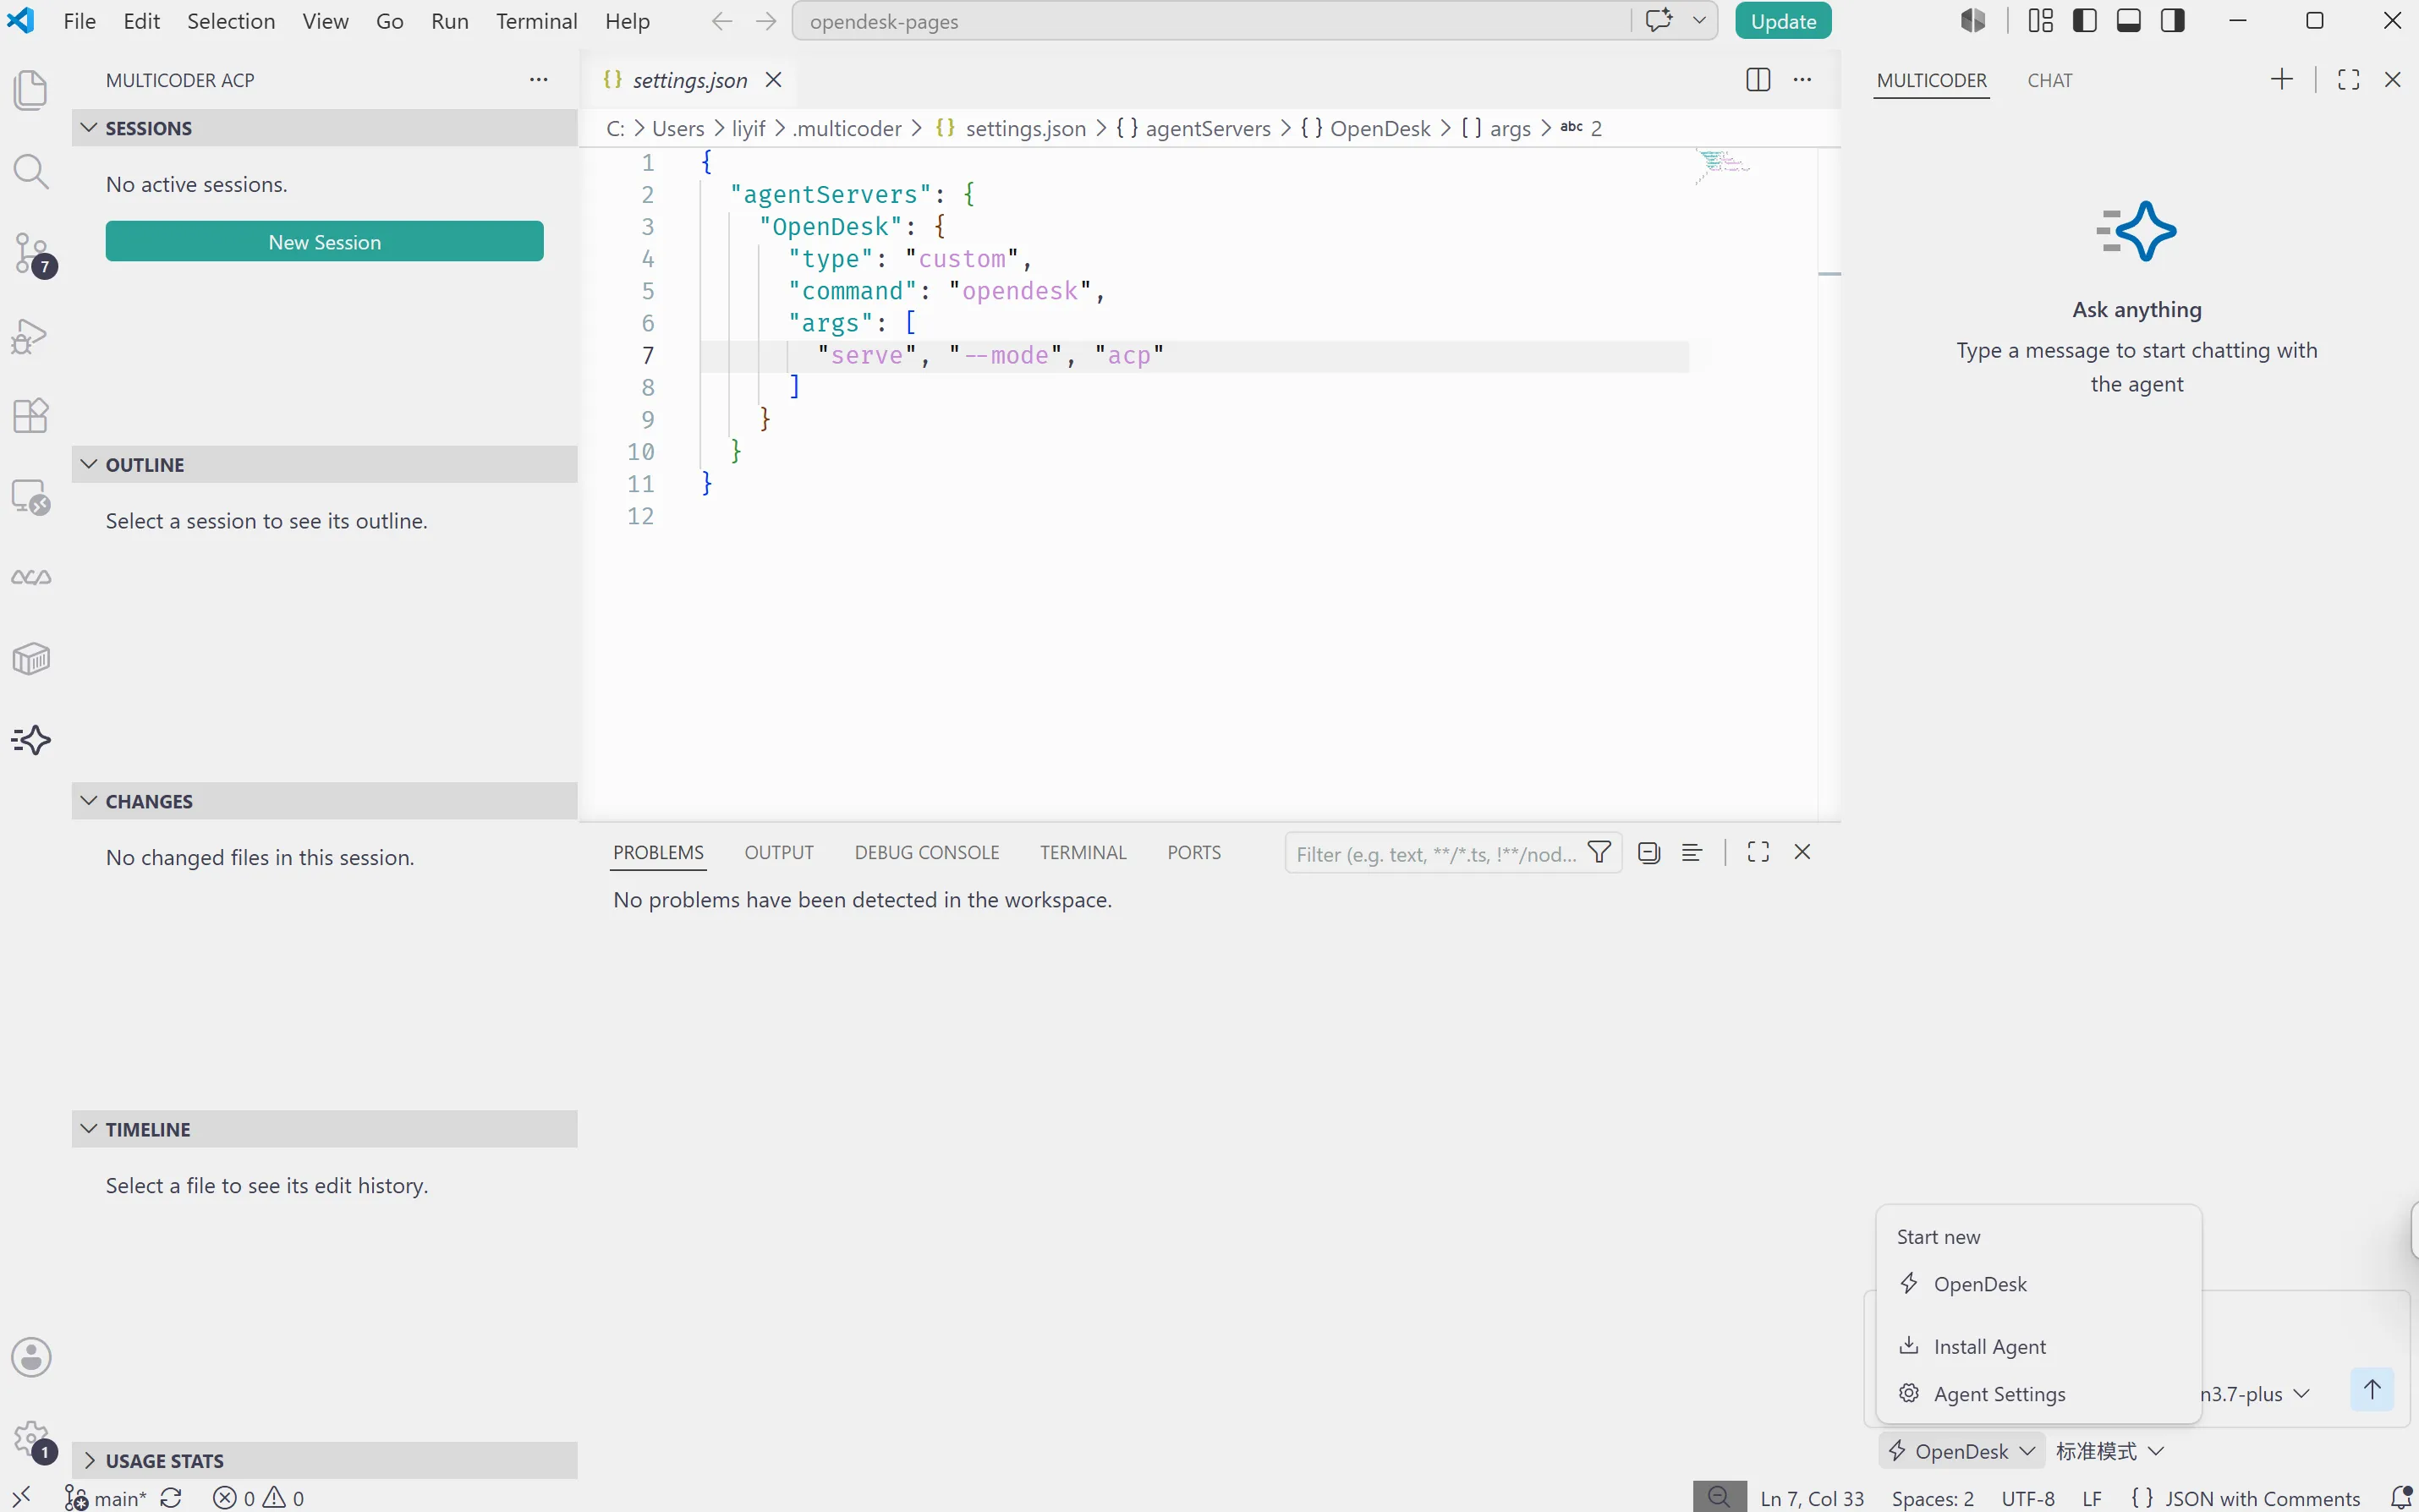
Task: Collapse the SESSIONS section
Action: pyautogui.click(x=324, y=128)
